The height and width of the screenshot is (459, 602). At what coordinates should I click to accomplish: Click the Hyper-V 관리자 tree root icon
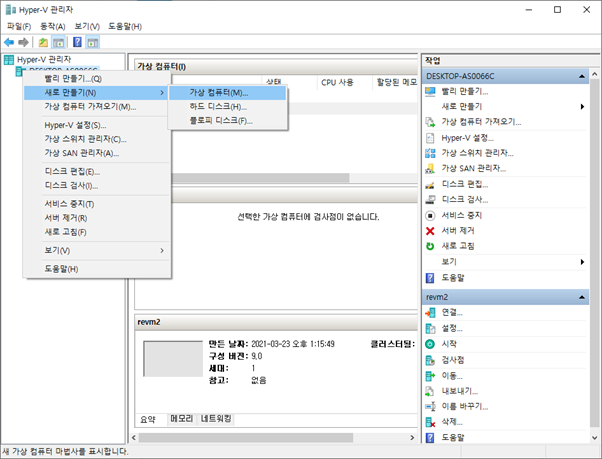pyautogui.click(x=8, y=59)
